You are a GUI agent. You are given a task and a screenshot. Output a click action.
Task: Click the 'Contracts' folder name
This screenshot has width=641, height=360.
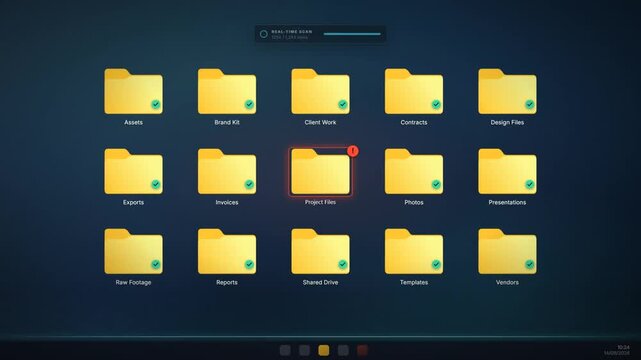click(x=414, y=122)
